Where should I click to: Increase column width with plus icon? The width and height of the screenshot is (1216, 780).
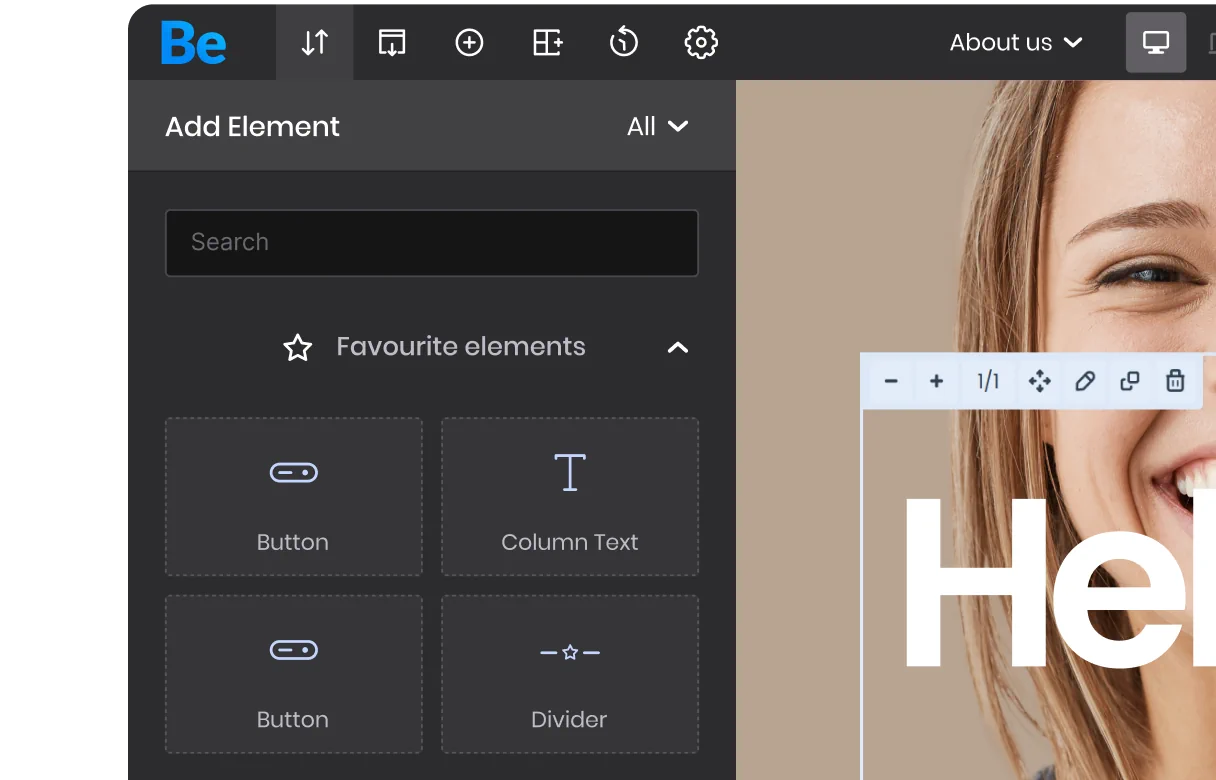[937, 381]
